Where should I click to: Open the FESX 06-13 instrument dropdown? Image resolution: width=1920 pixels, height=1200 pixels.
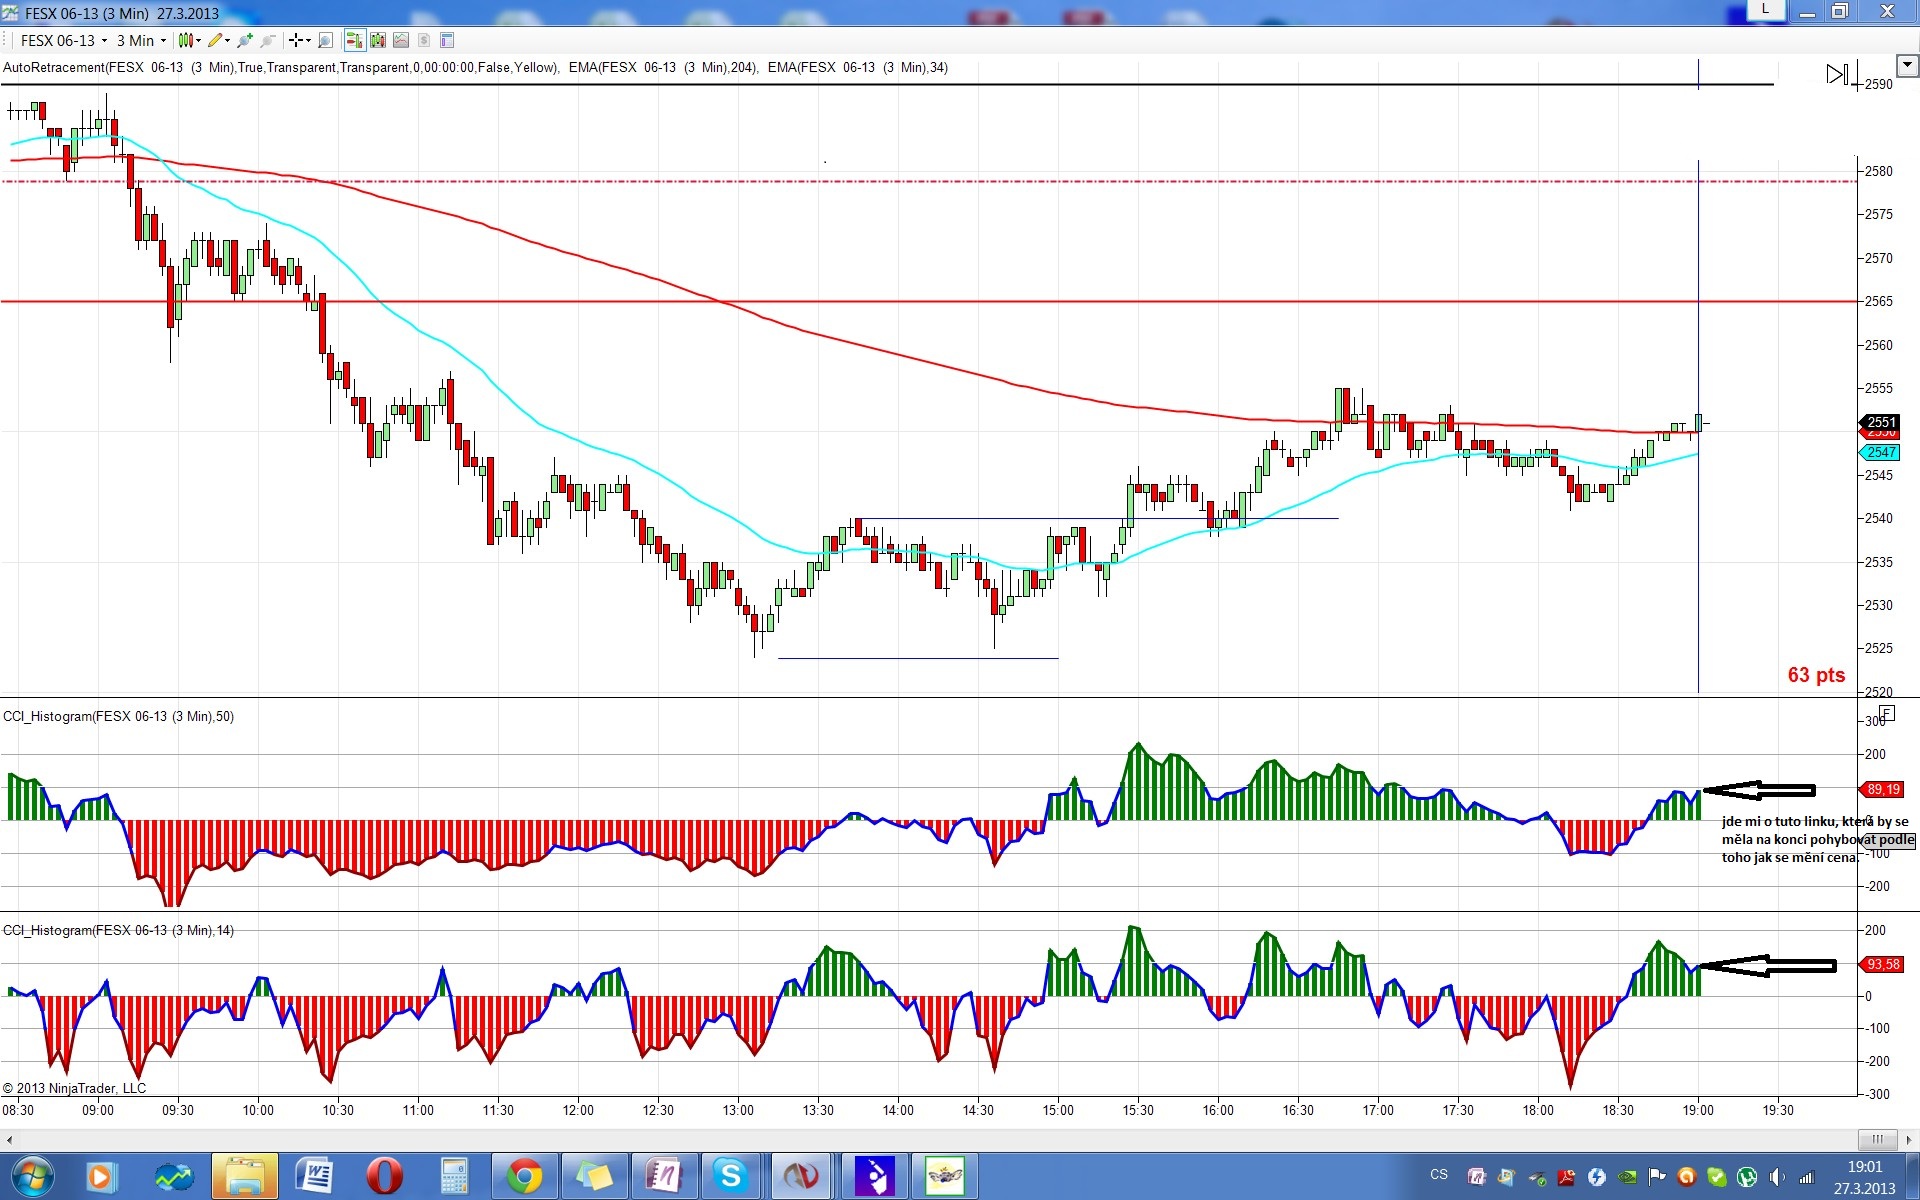pos(62,41)
